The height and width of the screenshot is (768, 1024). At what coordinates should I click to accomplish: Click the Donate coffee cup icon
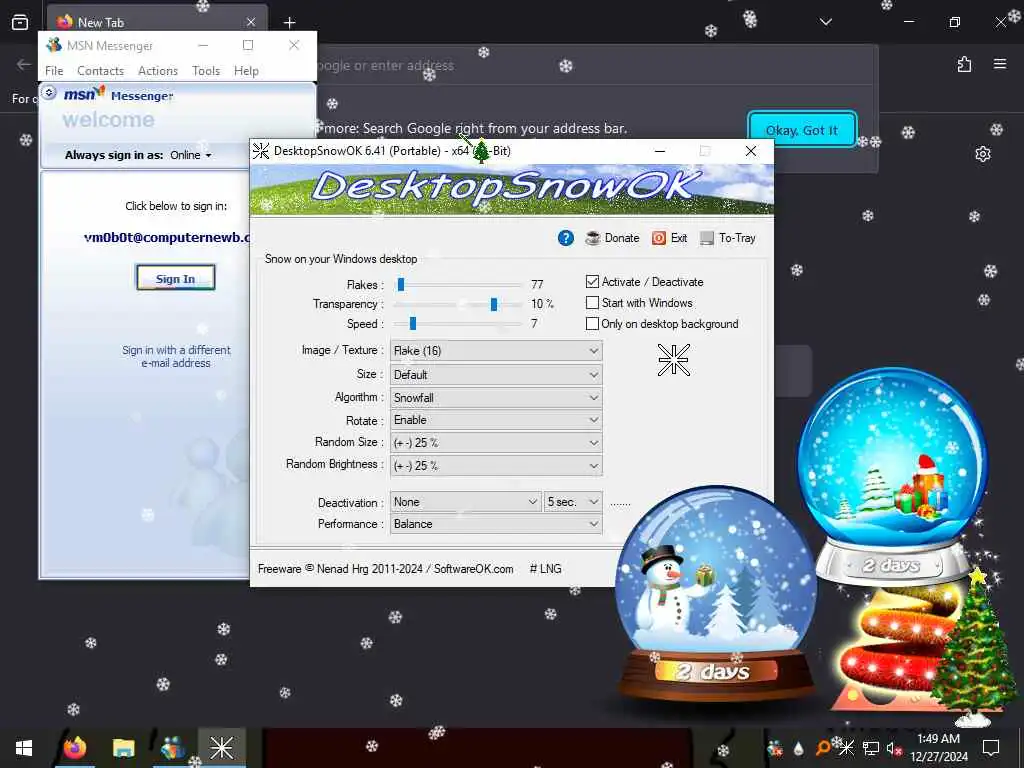pyautogui.click(x=593, y=238)
